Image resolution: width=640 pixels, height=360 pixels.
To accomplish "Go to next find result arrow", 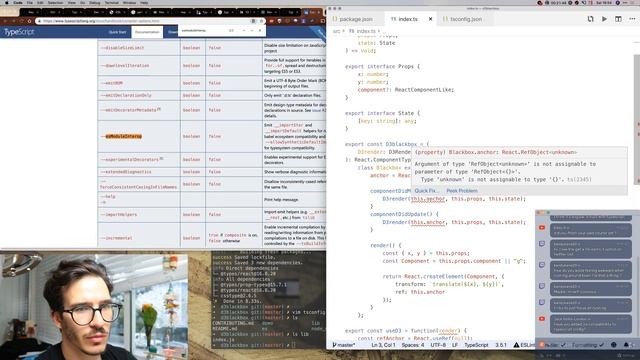I will [251, 31].
